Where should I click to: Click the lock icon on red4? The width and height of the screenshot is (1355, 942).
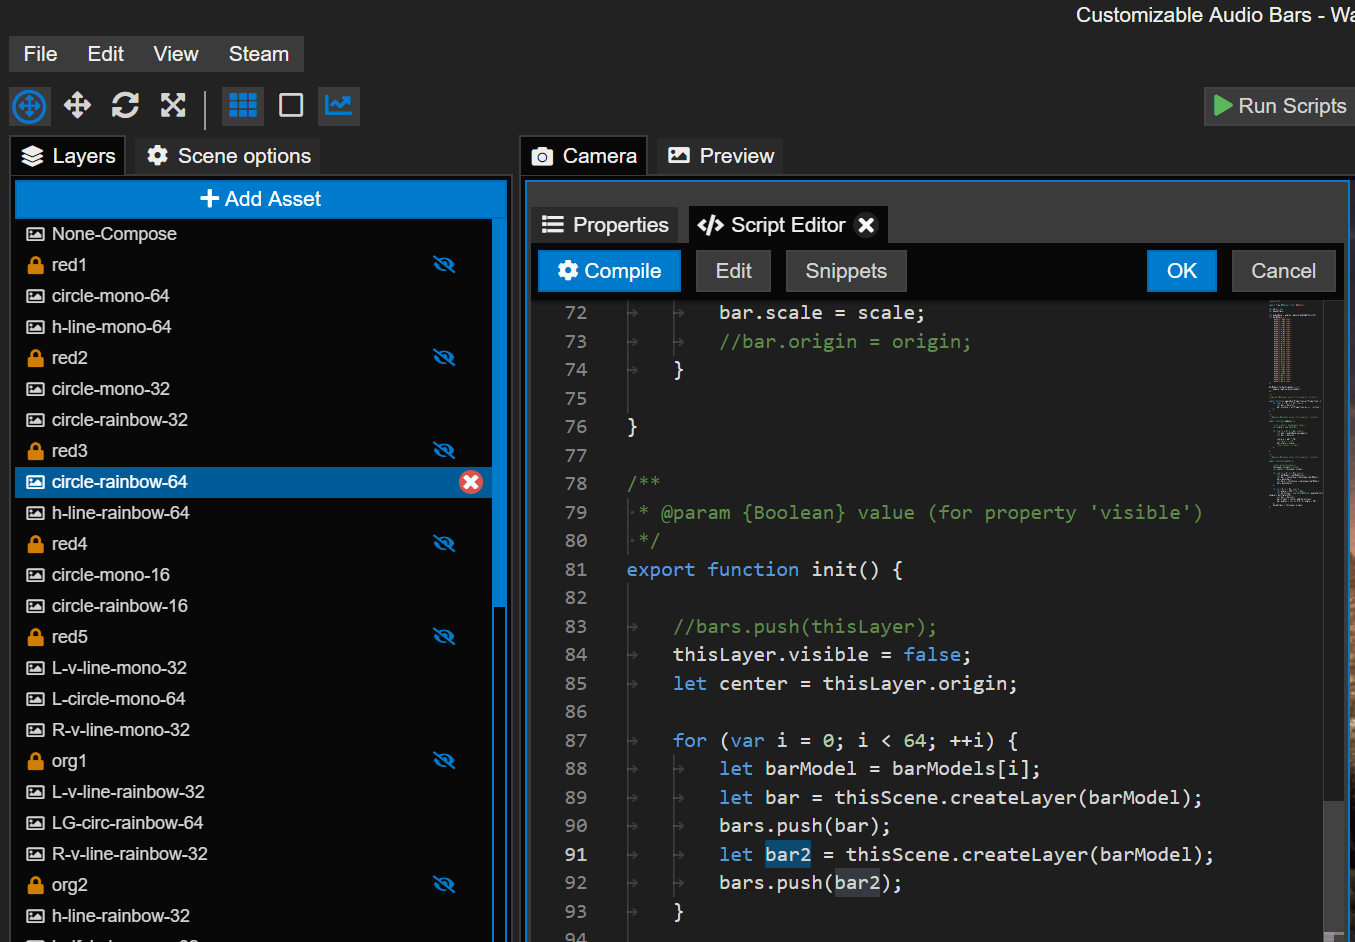(x=35, y=544)
